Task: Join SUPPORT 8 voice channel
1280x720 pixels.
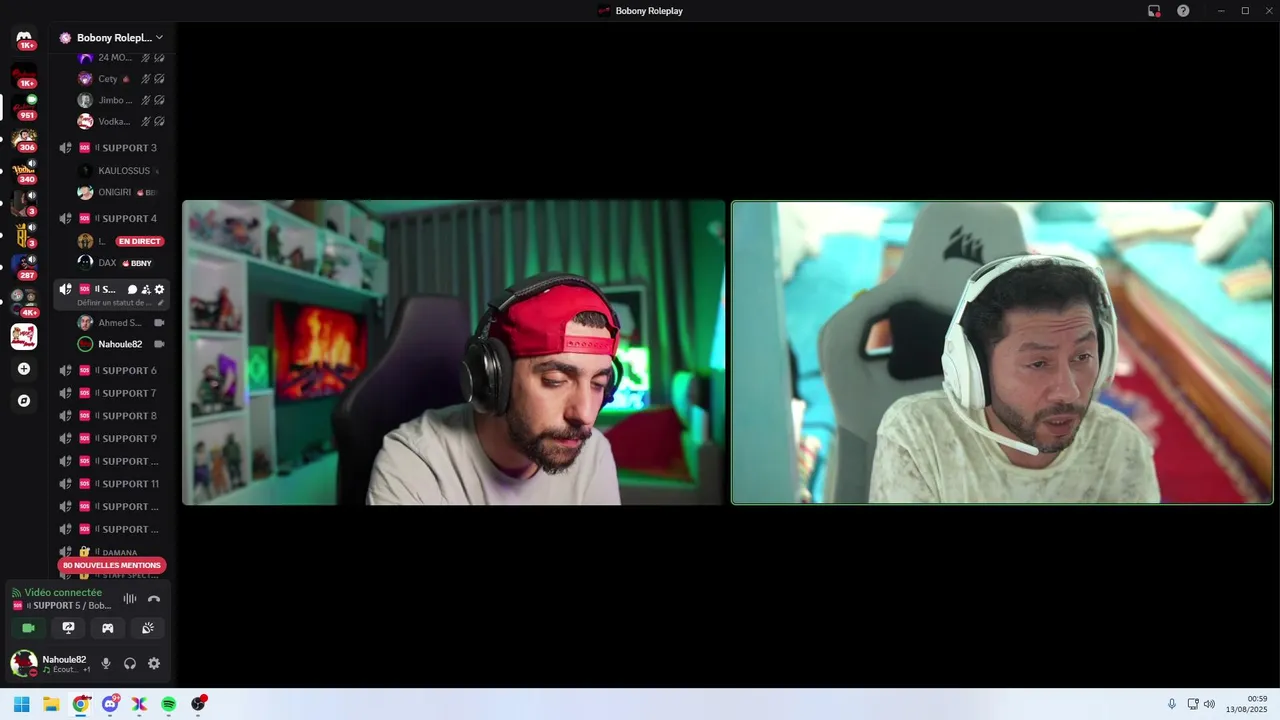Action: [111, 416]
